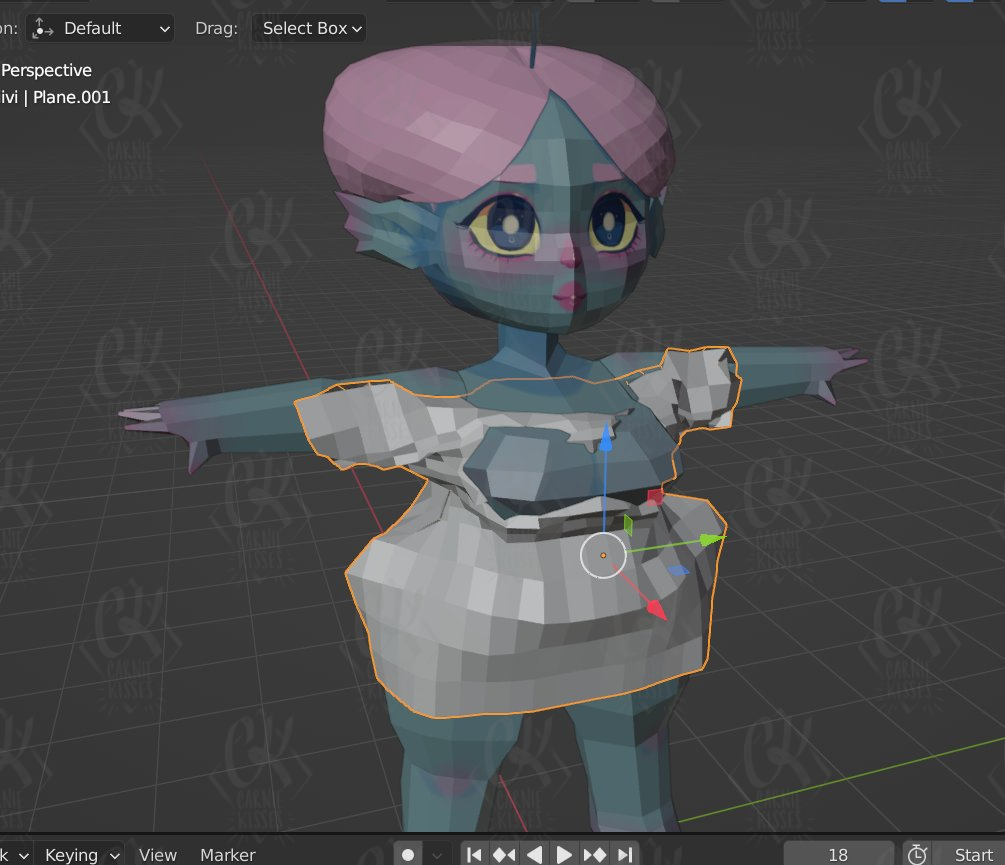Expand the auto keyframing options dropdown

point(437,854)
